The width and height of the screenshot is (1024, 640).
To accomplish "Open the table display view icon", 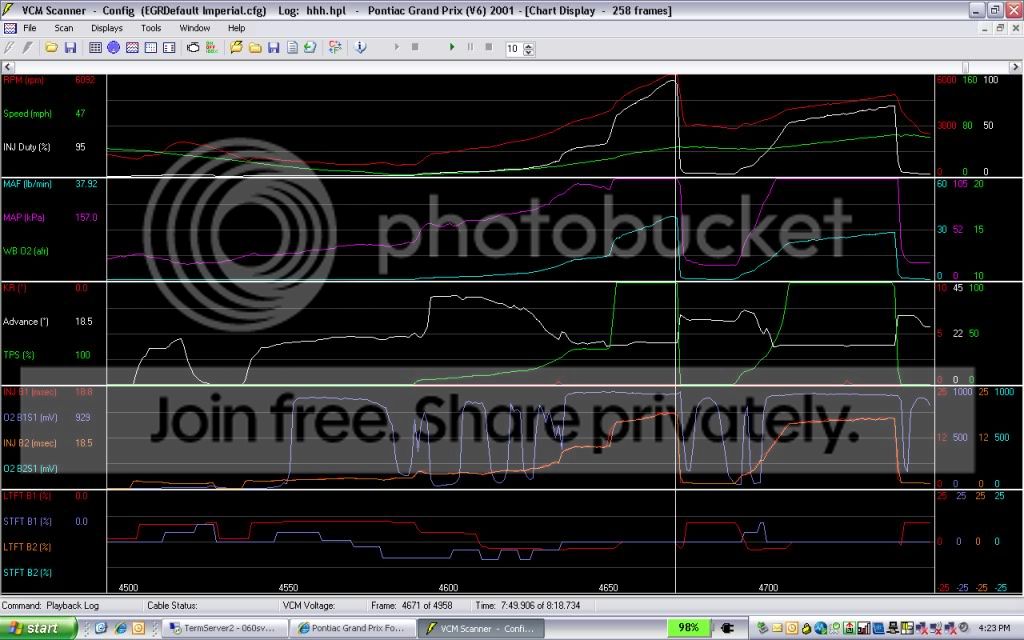I will [x=96, y=47].
